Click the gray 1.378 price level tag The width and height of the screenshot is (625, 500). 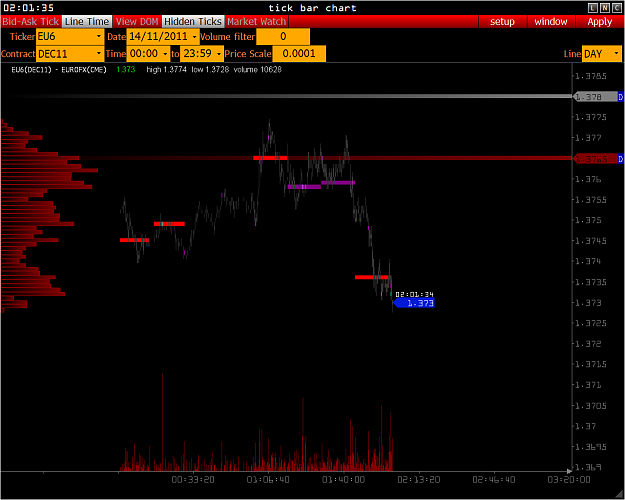click(x=595, y=96)
